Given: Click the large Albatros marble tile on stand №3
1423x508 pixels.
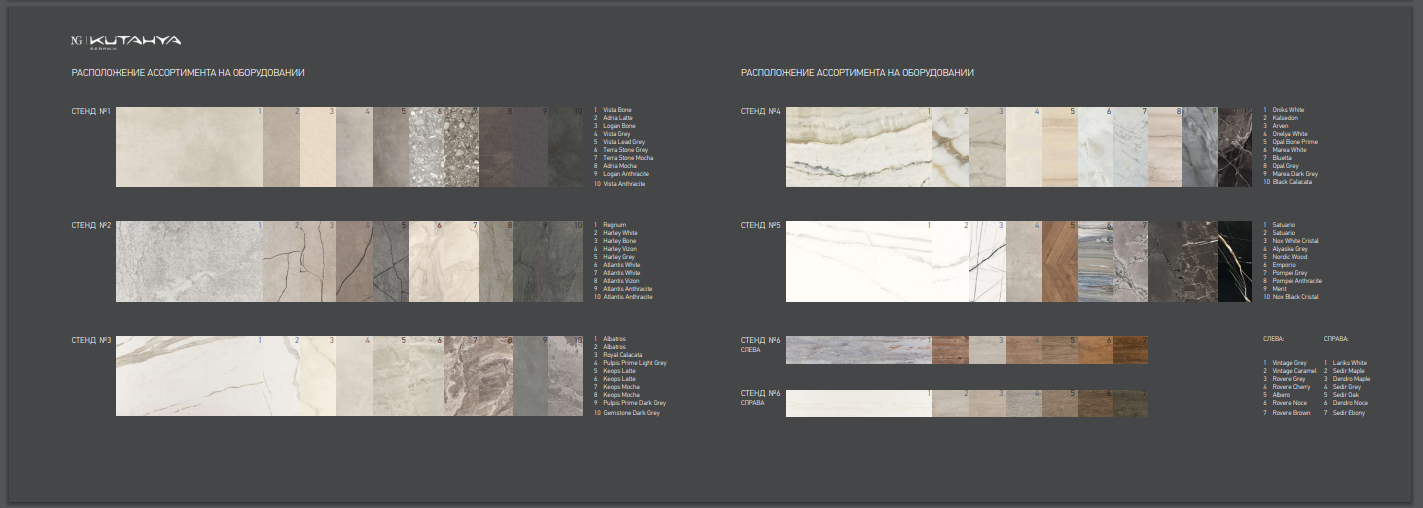Looking at the screenshot, I should tap(189, 375).
